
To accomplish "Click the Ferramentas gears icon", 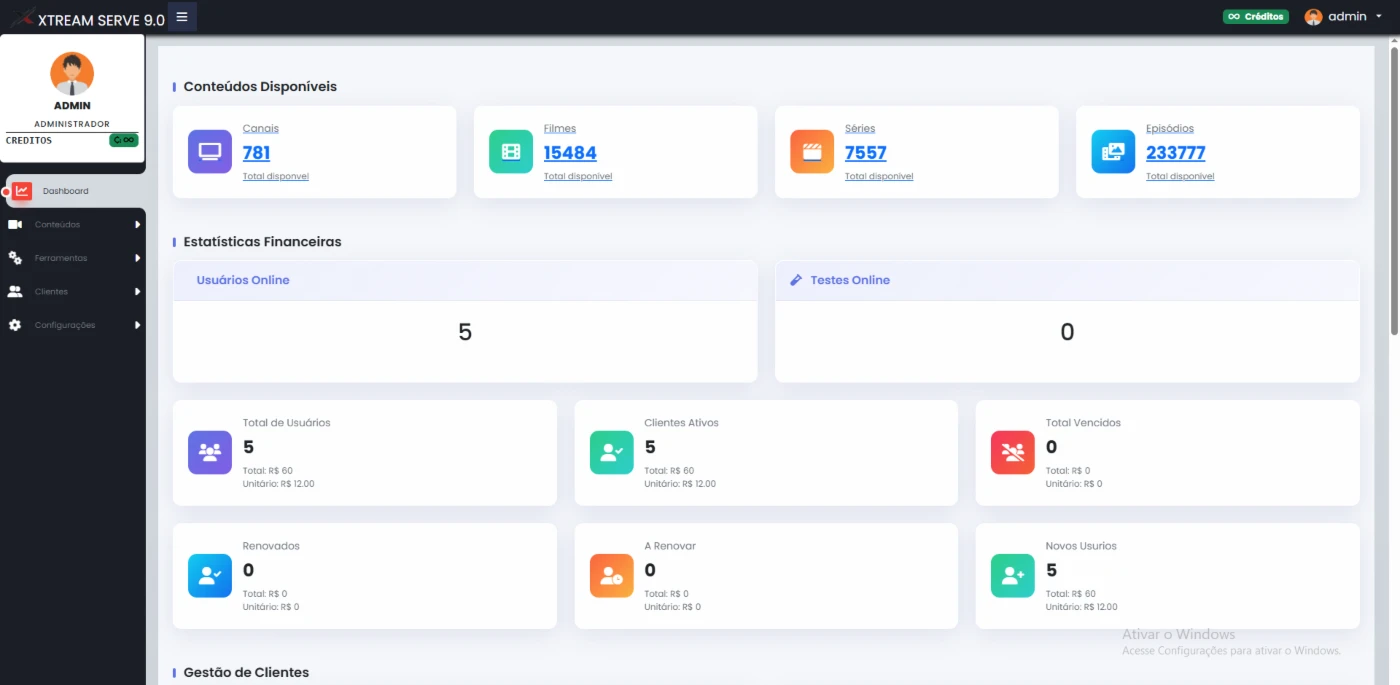I will pos(15,258).
